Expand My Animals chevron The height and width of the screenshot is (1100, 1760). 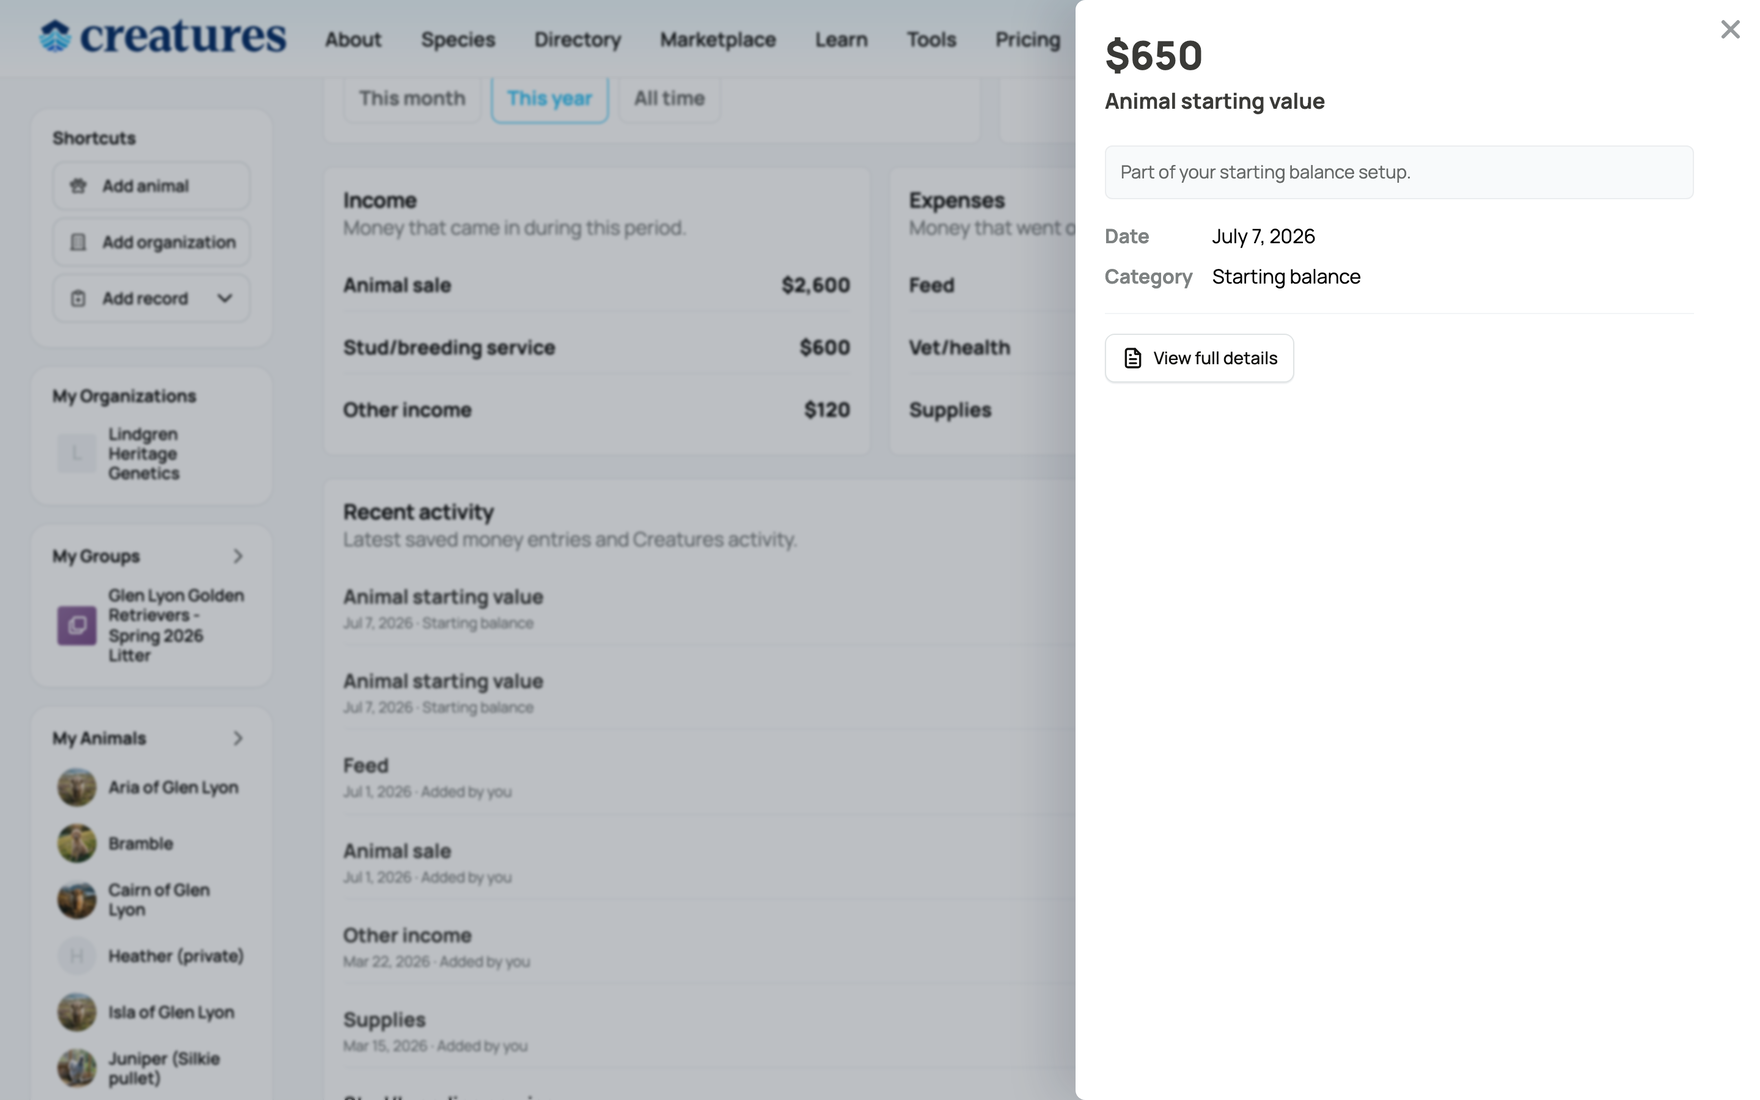coord(238,738)
